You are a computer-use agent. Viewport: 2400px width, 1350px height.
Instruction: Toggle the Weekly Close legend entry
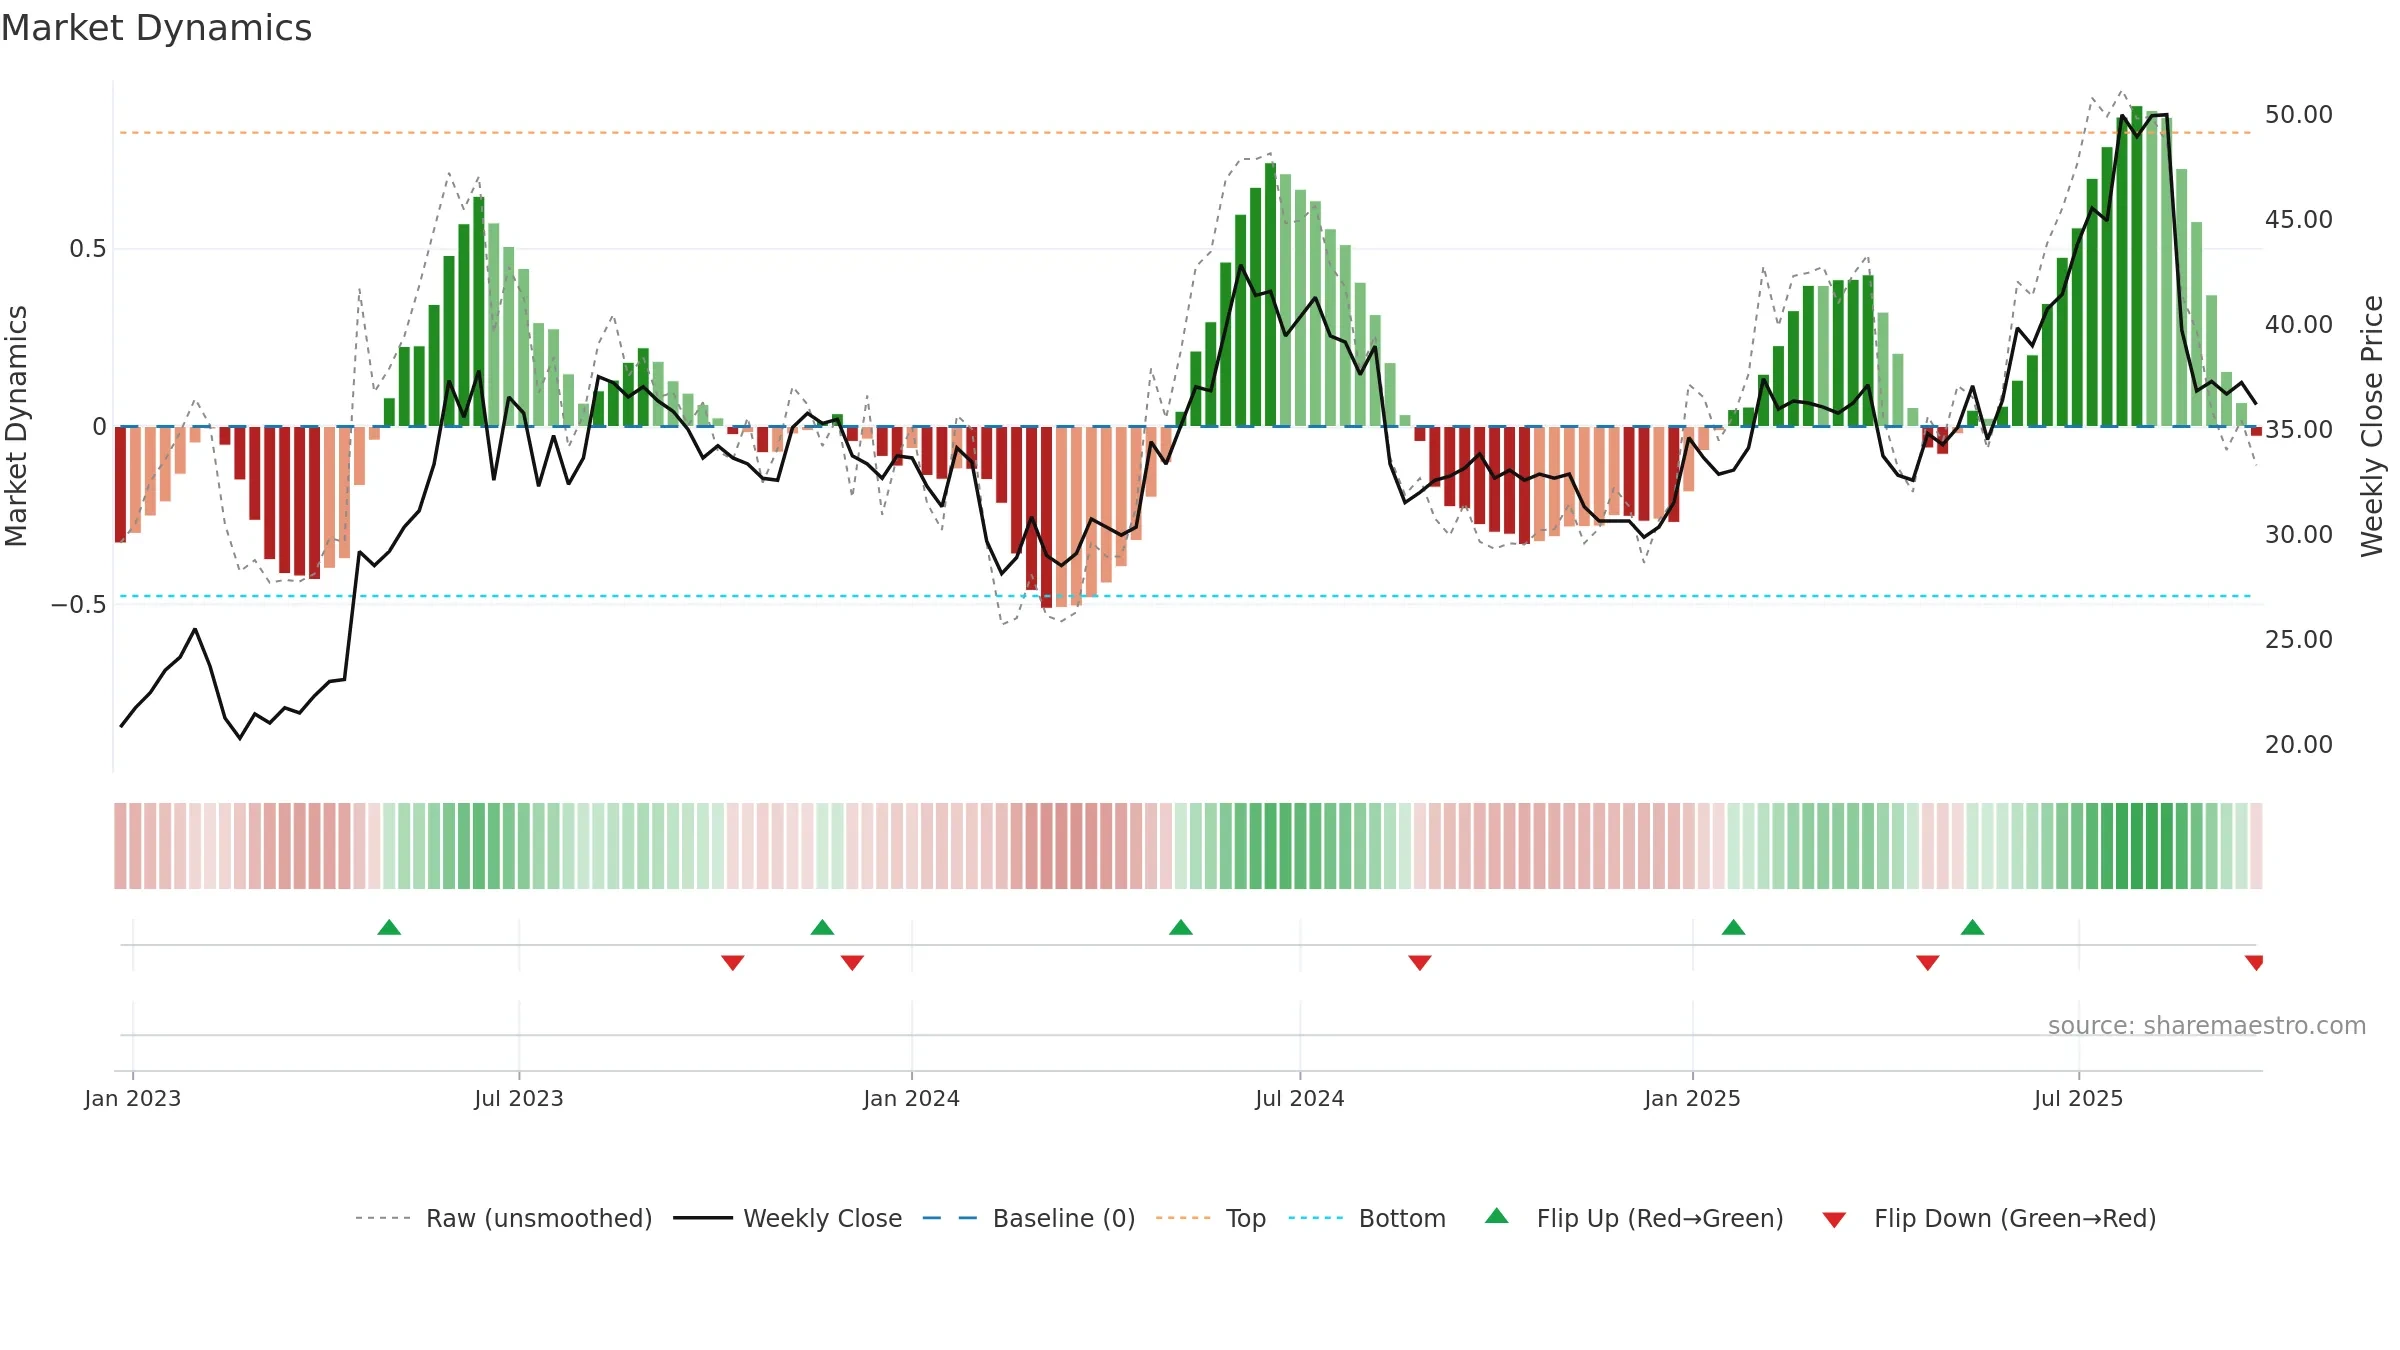coord(787,1218)
